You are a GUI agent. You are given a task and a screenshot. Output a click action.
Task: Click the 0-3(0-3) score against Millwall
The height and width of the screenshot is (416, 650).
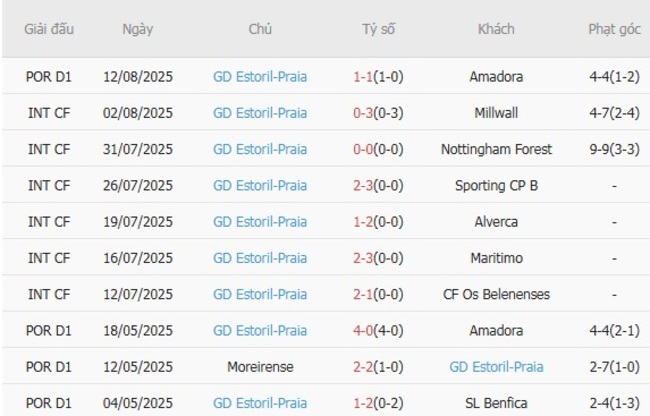coord(378,112)
